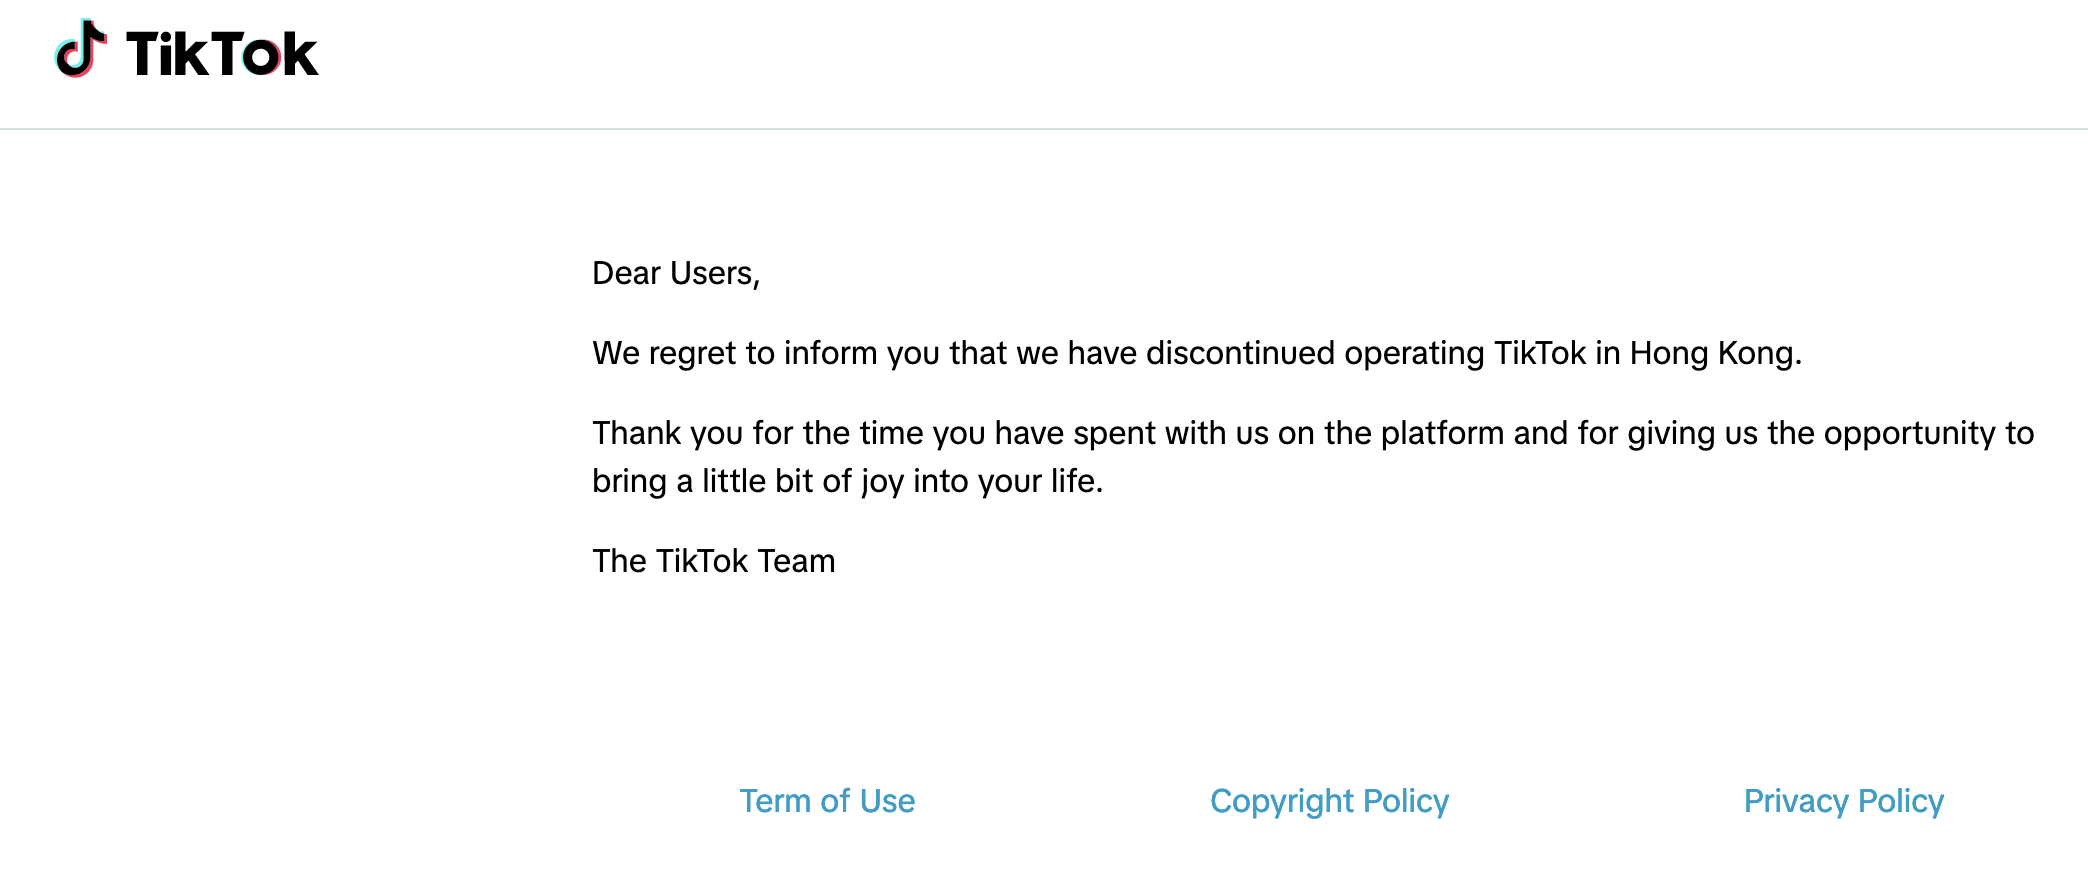Click the words "Hong Kong" in the notice
This screenshot has height=884, width=2088.
tap(1714, 353)
